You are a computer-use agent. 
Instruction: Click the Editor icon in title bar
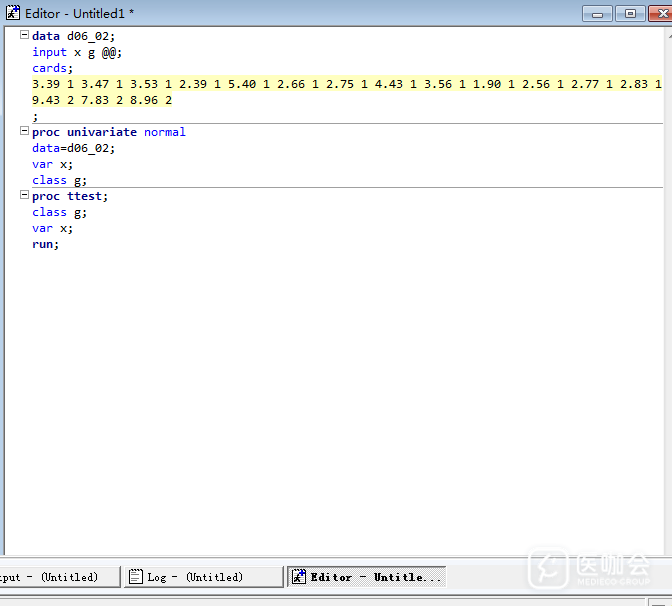coord(13,13)
